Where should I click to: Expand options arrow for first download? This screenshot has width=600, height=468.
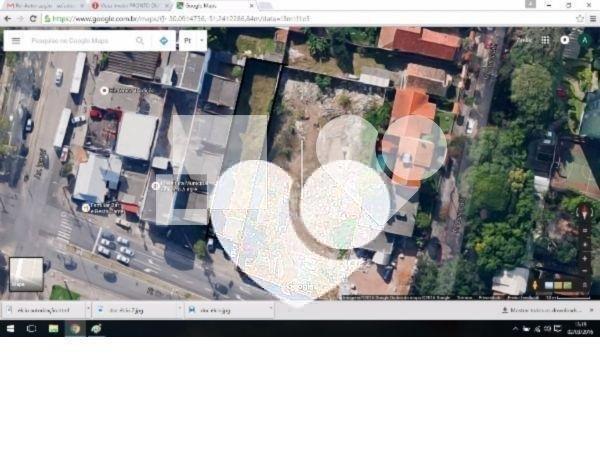tap(88, 308)
